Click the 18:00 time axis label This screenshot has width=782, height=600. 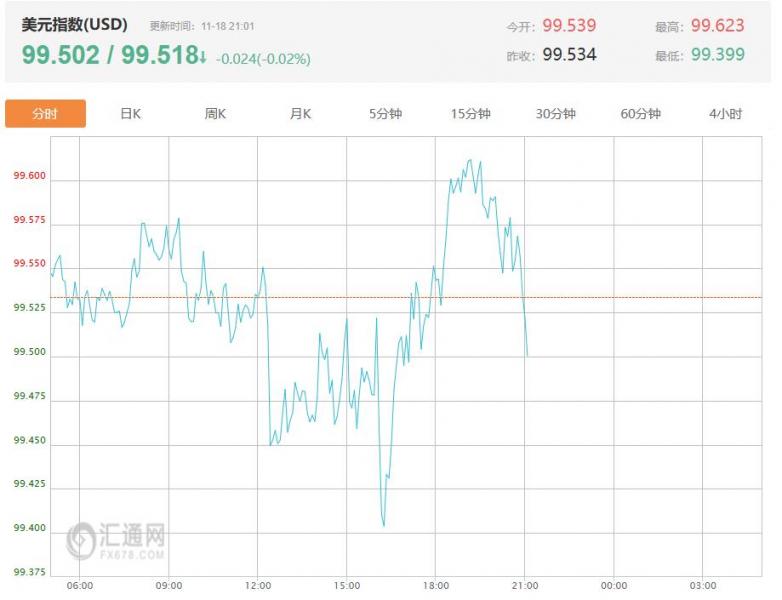point(436,585)
